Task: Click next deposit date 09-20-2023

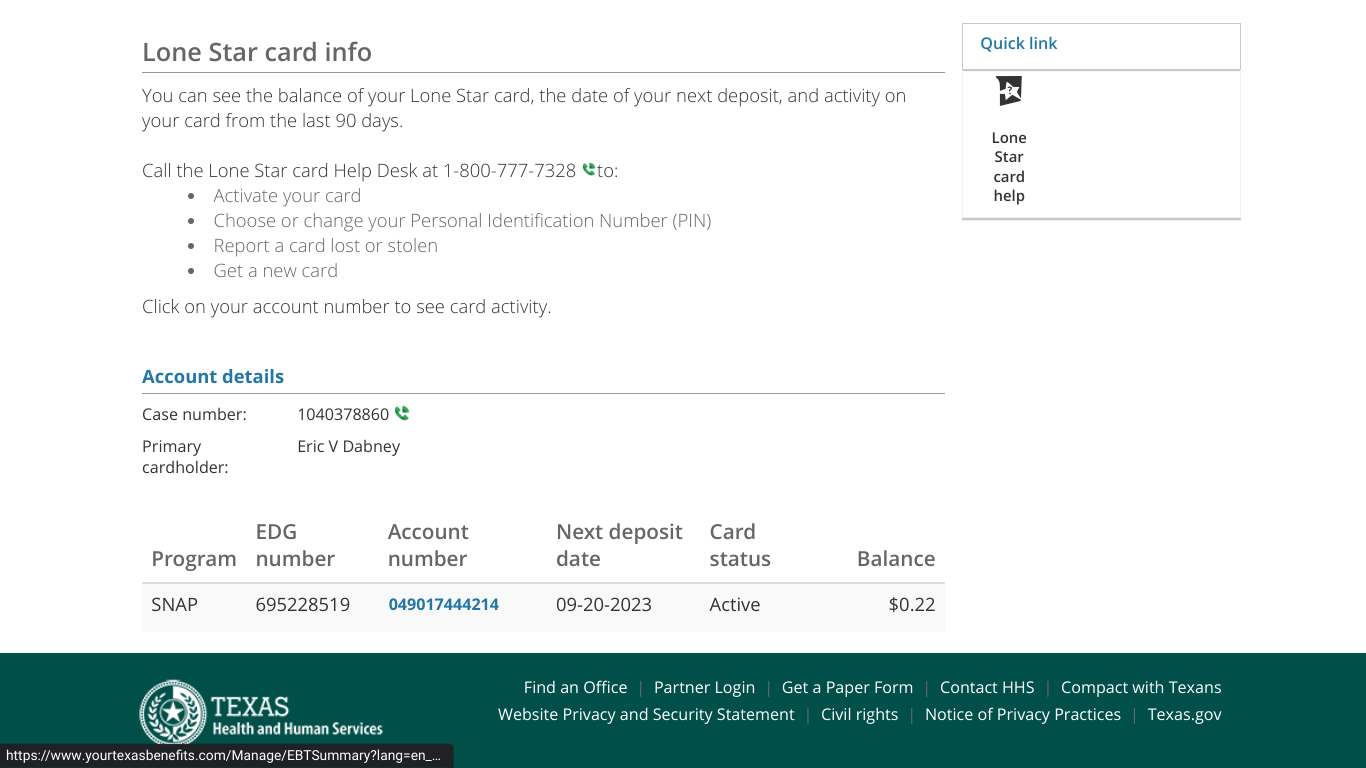Action: pyautogui.click(x=604, y=604)
